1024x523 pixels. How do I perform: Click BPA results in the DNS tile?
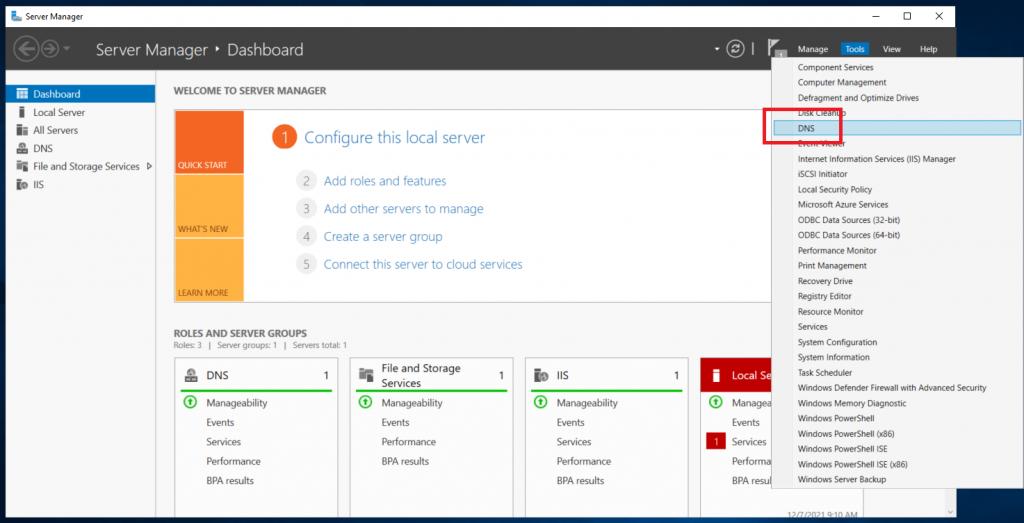pyautogui.click(x=230, y=481)
